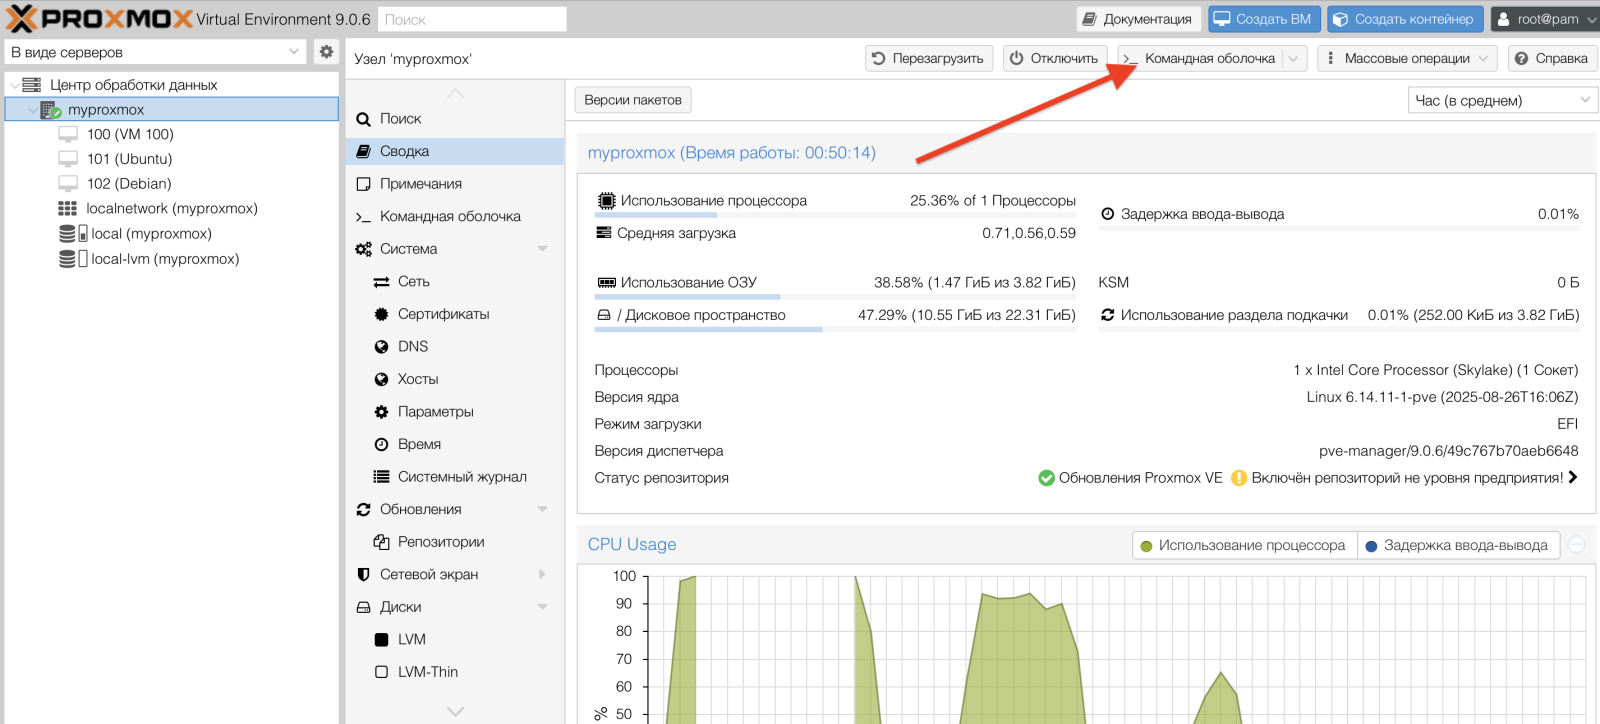Click the repository status arrow at the end of the Статус репозитория row
This screenshot has width=1600, height=724.
coord(1573,478)
